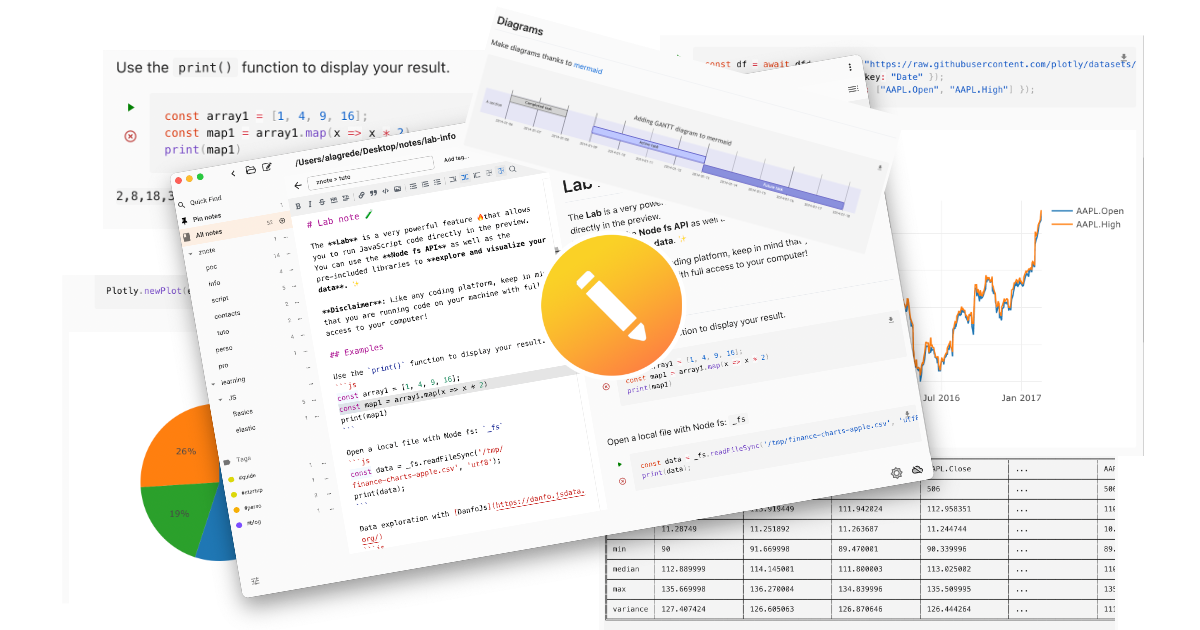Screen dimensions: 1200x630
Task: Select Pin notes in the sidebar
Action: tap(201, 217)
